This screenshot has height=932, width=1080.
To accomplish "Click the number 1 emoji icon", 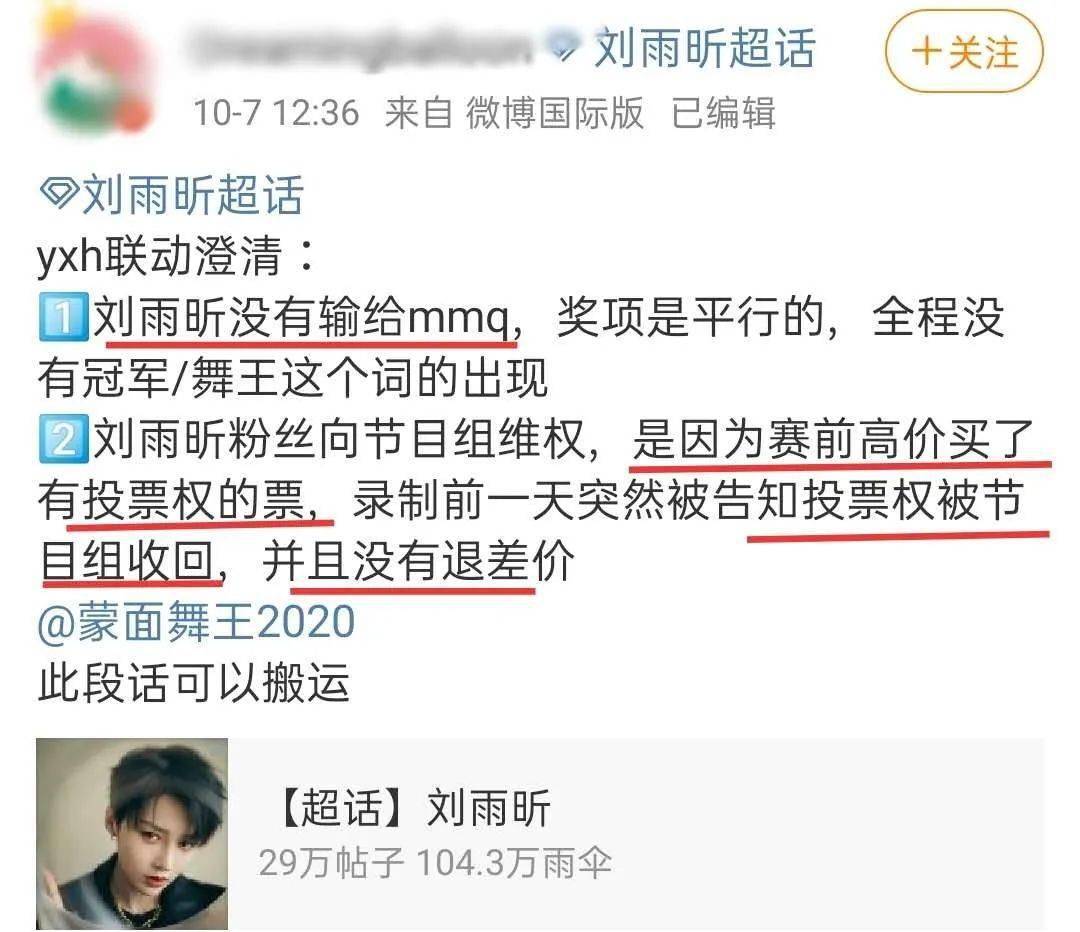I will click(x=63, y=317).
